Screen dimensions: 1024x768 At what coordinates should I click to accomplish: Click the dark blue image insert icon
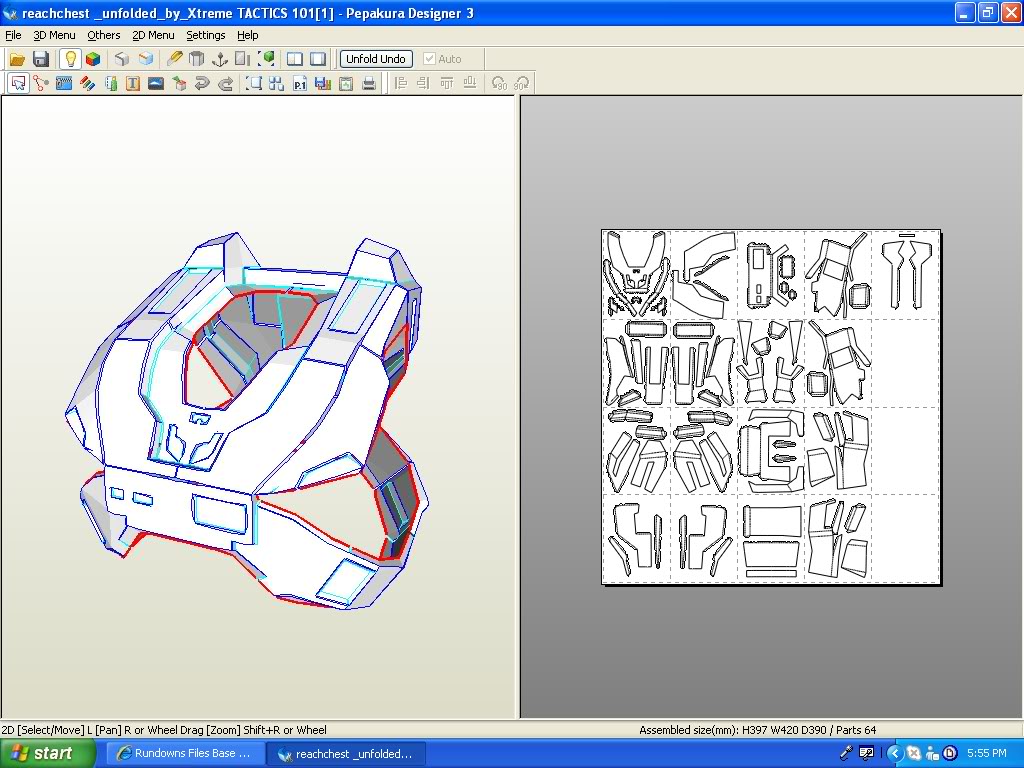coord(155,84)
